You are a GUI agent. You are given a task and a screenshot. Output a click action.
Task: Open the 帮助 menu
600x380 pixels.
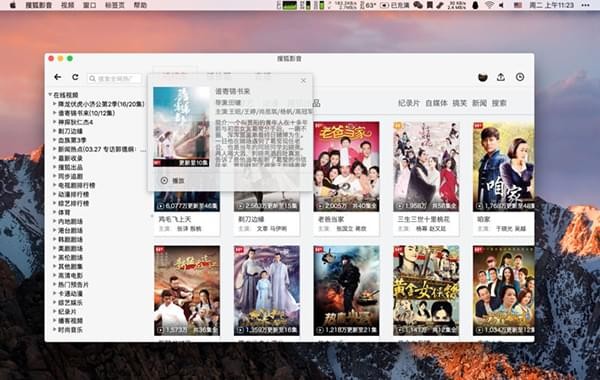140,5
